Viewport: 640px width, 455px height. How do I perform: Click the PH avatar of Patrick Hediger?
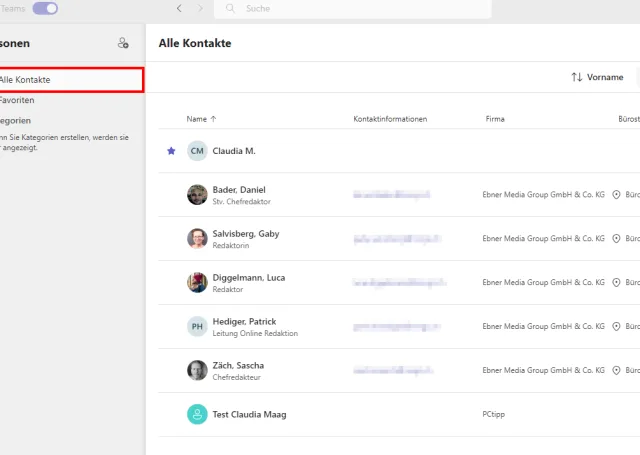click(x=197, y=327)
